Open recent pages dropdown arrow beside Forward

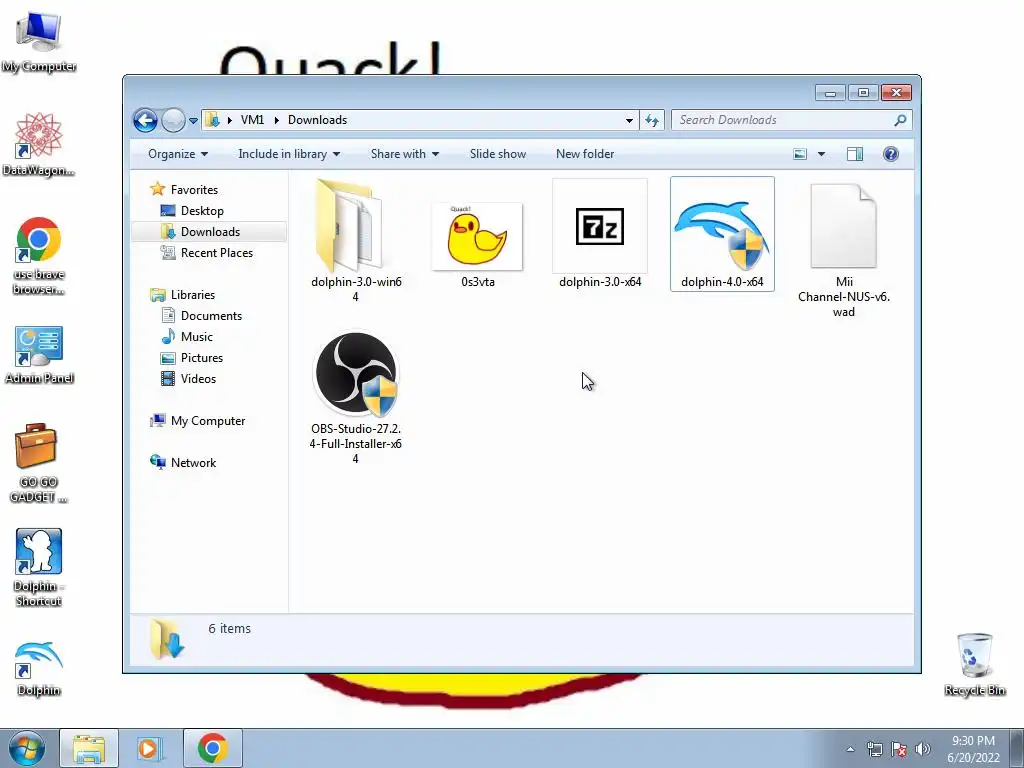pyautogui.click(x=193, y=121)
